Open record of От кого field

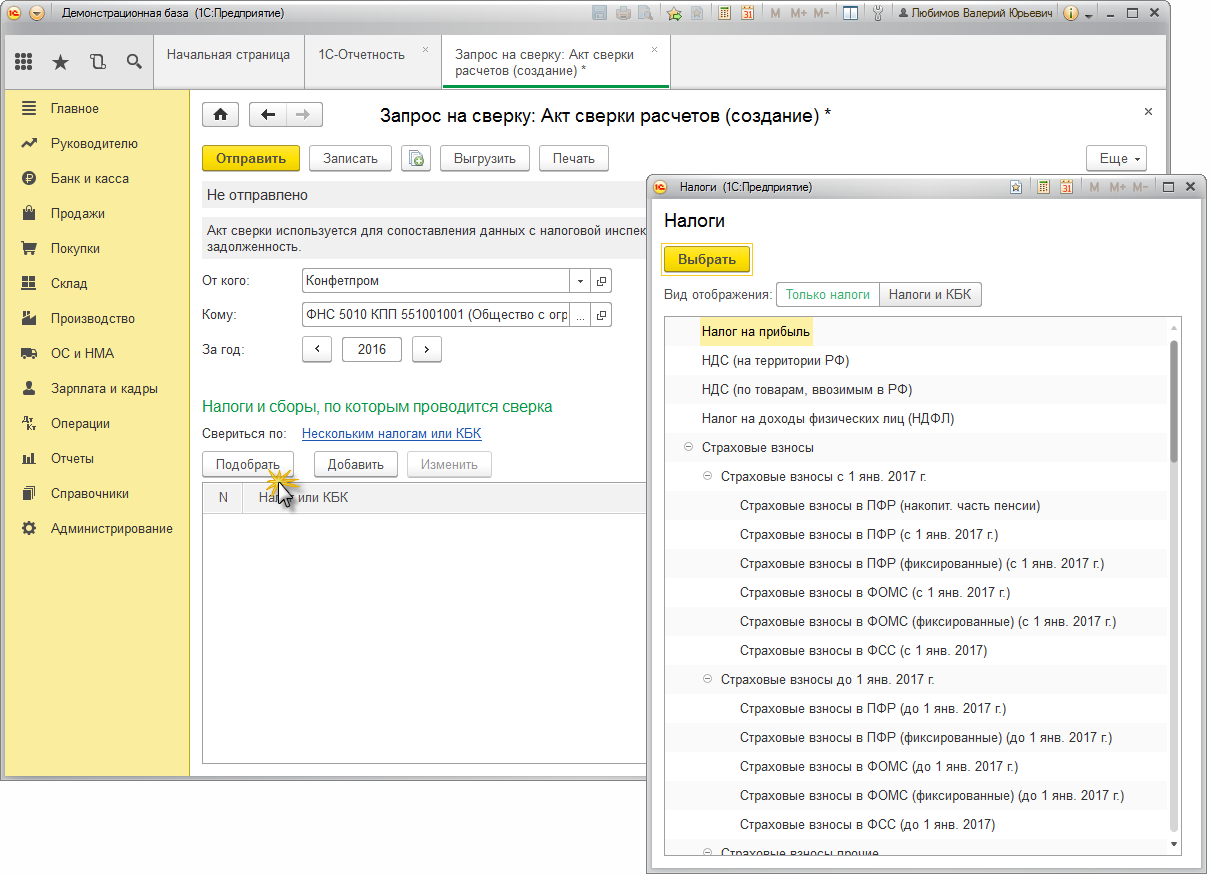click(601, 281)
